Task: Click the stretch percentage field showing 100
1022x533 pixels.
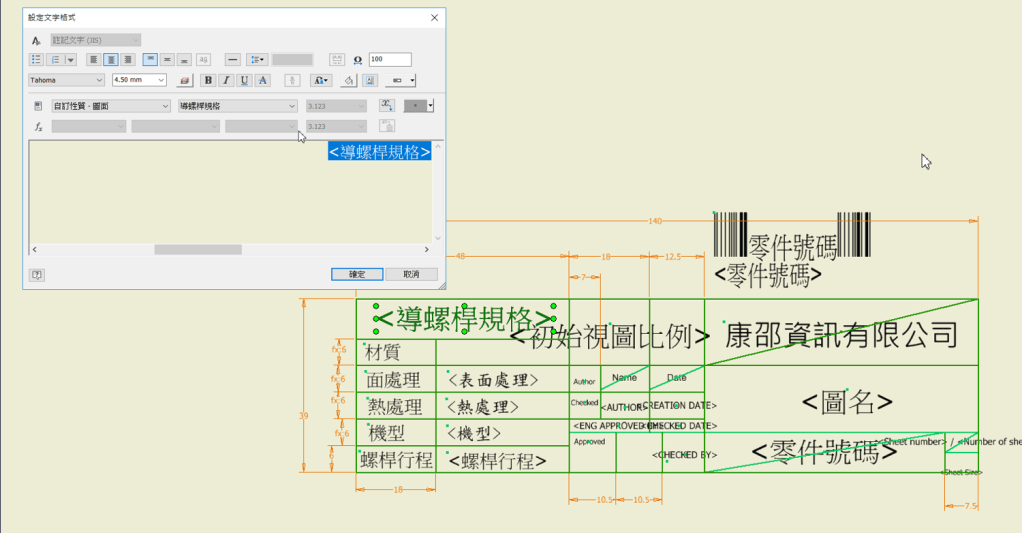Action: tap(389, 60)
